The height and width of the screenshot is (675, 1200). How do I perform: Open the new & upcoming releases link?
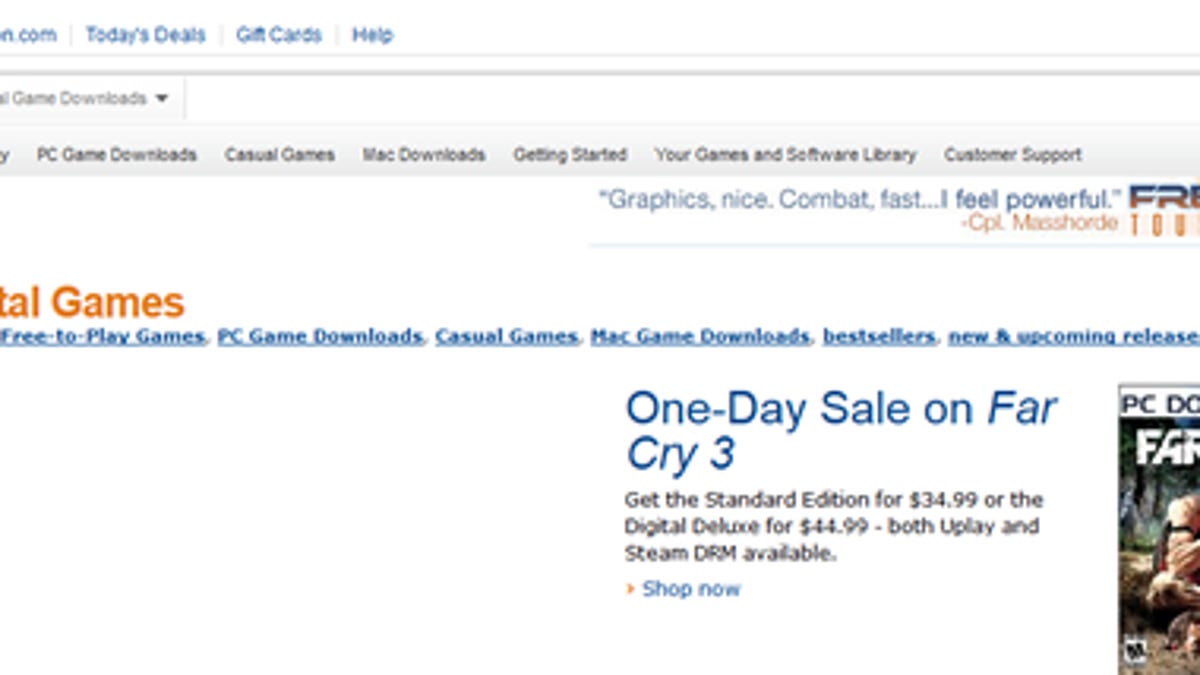[1073, 337]
